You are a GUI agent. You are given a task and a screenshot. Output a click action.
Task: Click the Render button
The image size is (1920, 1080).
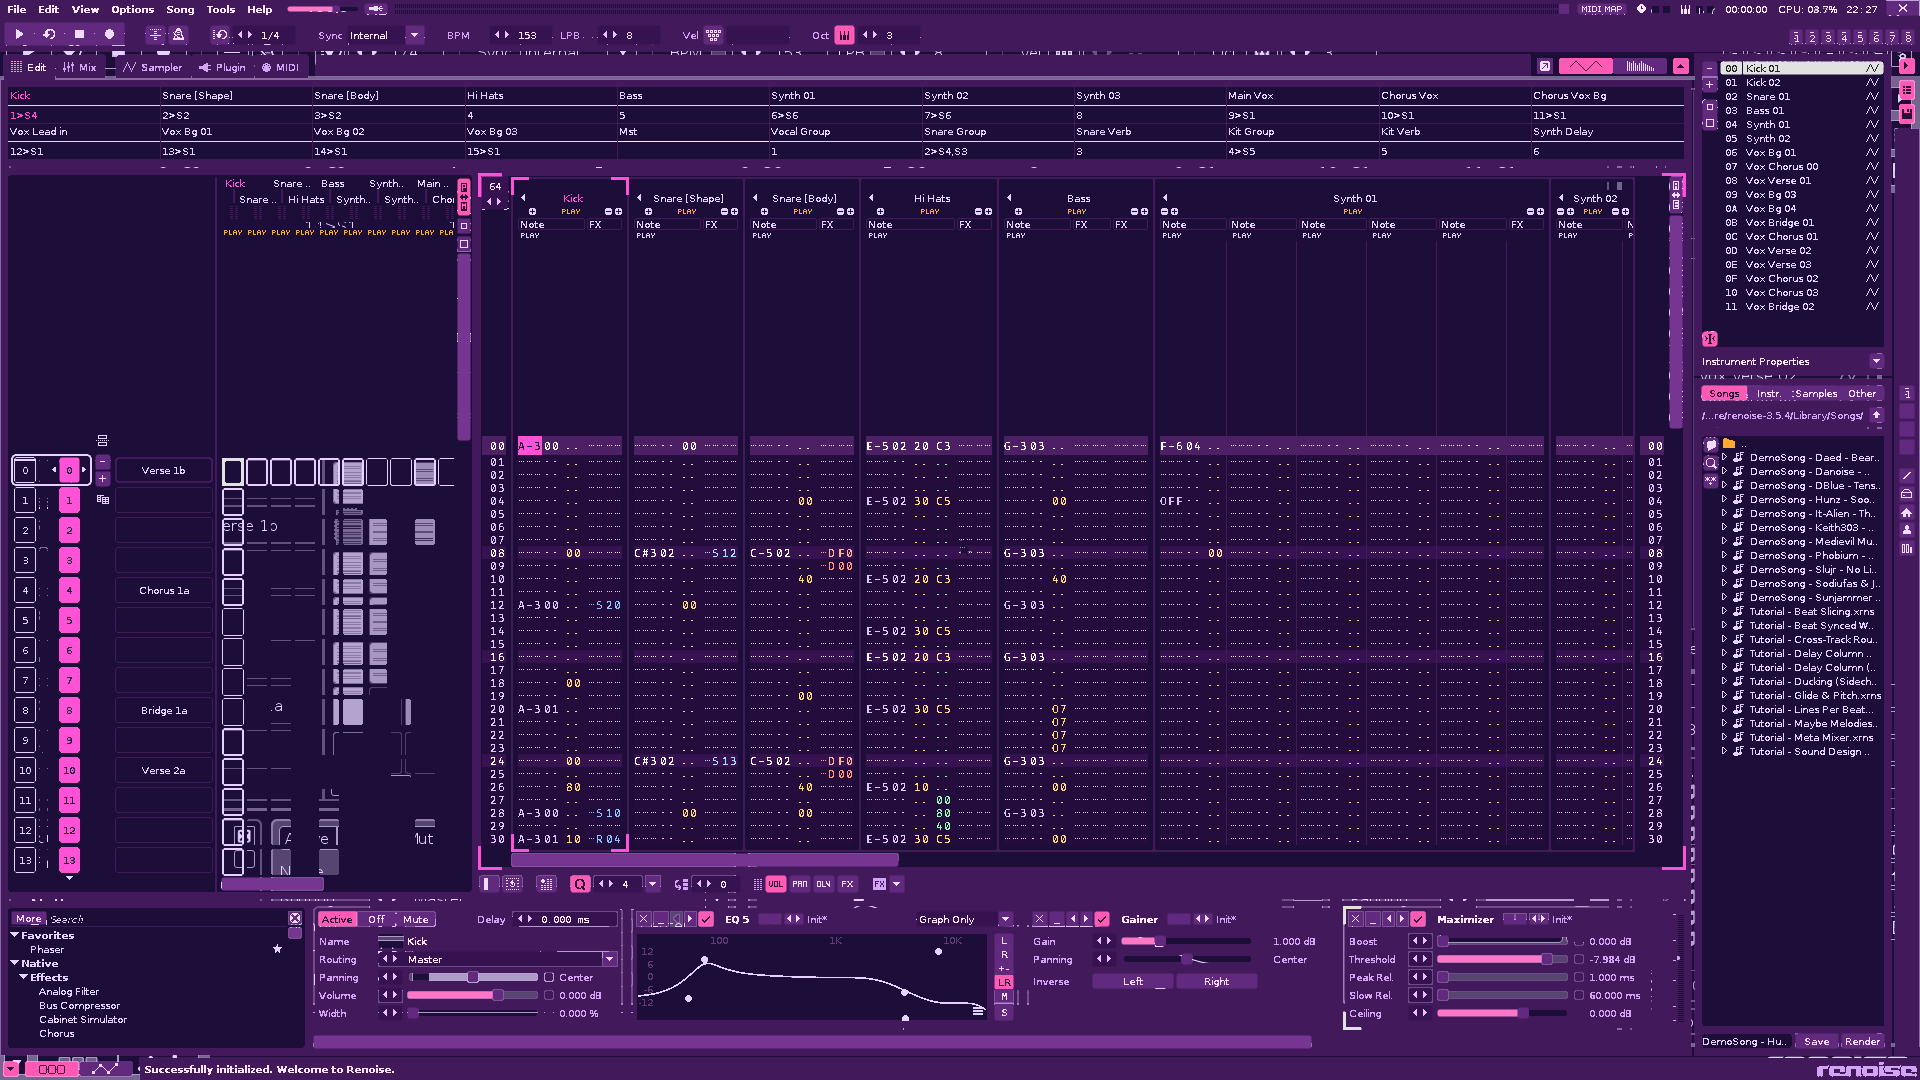coord(1862,1041)
